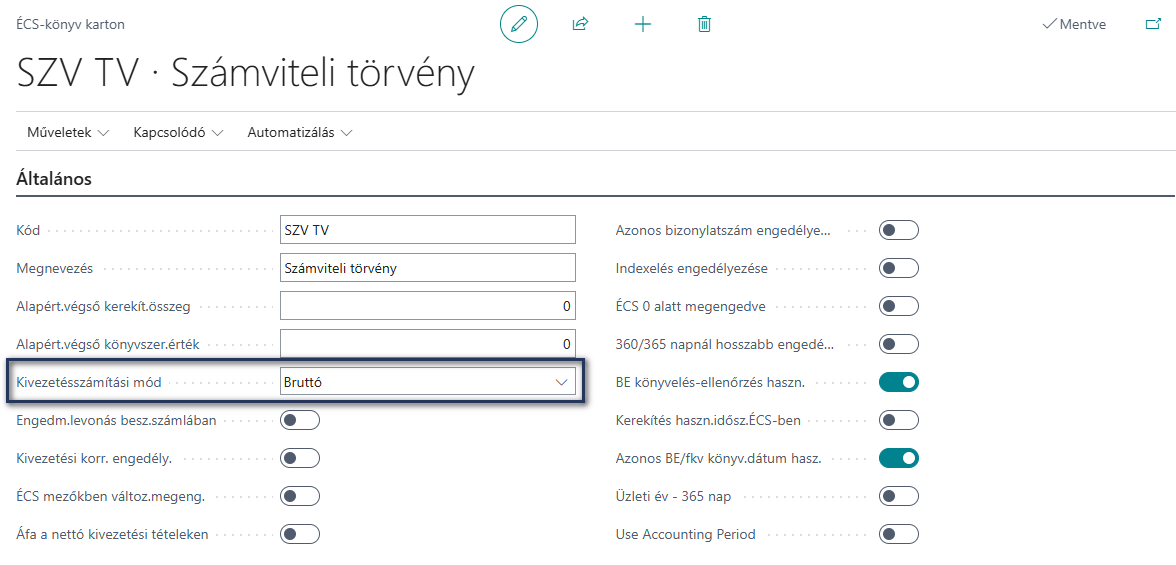This screenshot has width=1176, height=565.
Task: Click the share icon in header
Action: tap(580, 24)
